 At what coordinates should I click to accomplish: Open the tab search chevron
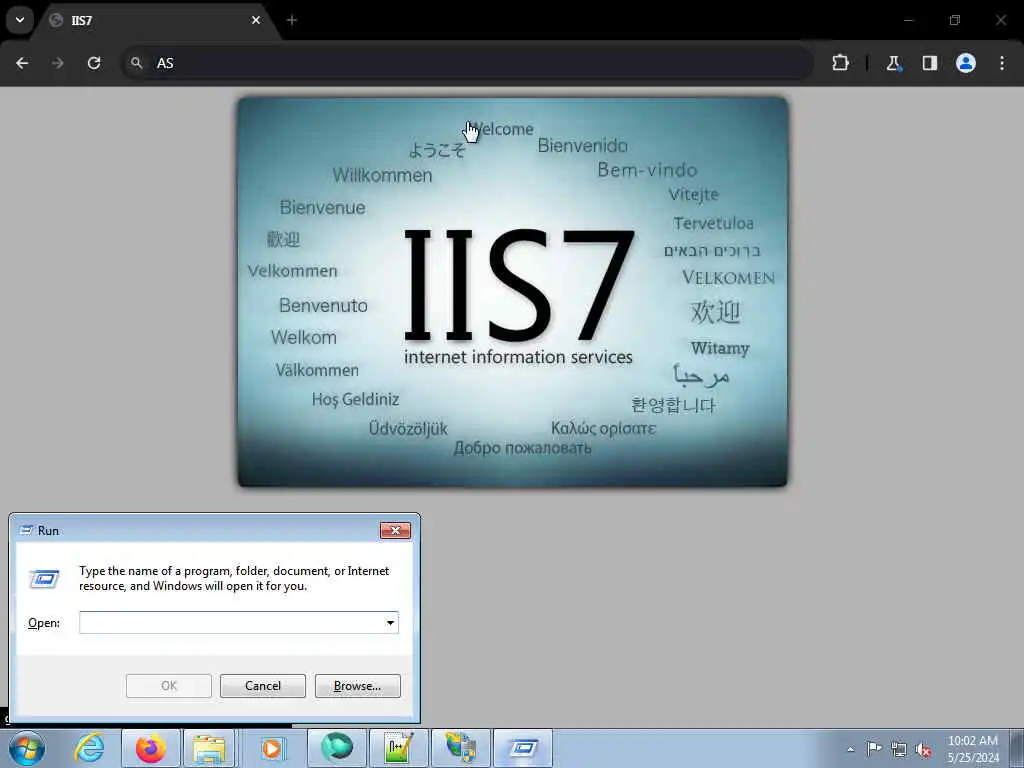20,20
